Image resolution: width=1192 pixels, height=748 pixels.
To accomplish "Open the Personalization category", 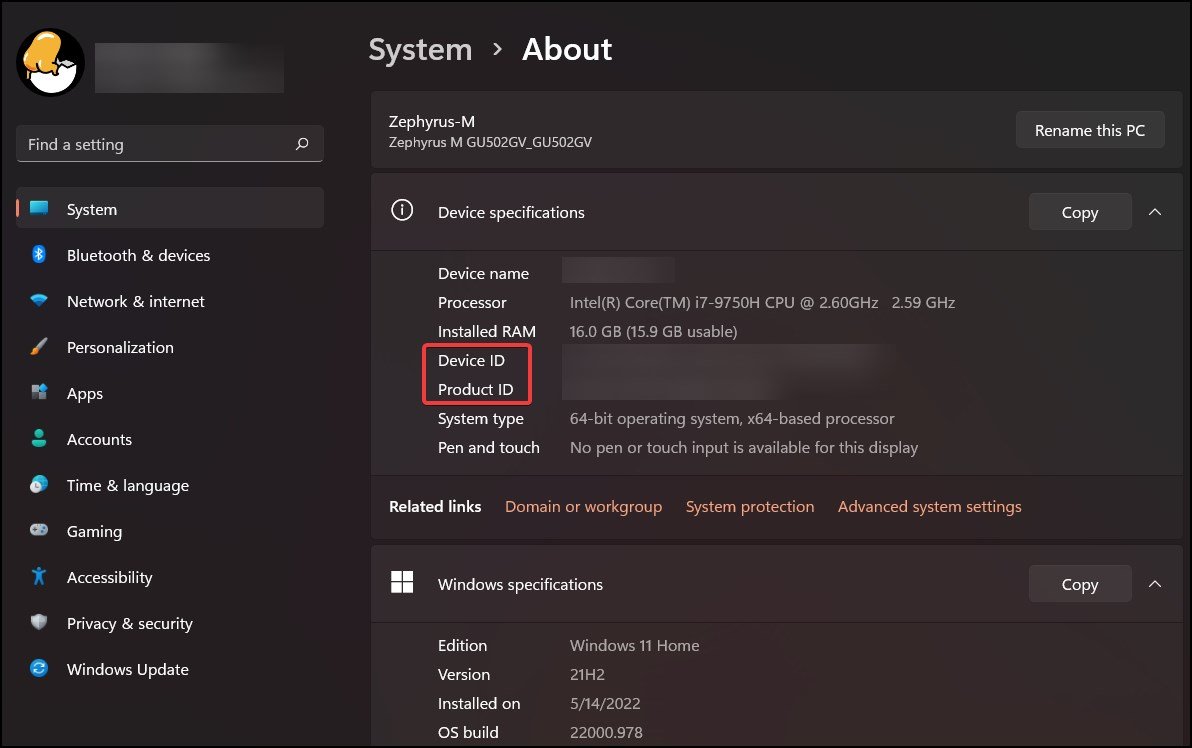I will click(170, 347).
